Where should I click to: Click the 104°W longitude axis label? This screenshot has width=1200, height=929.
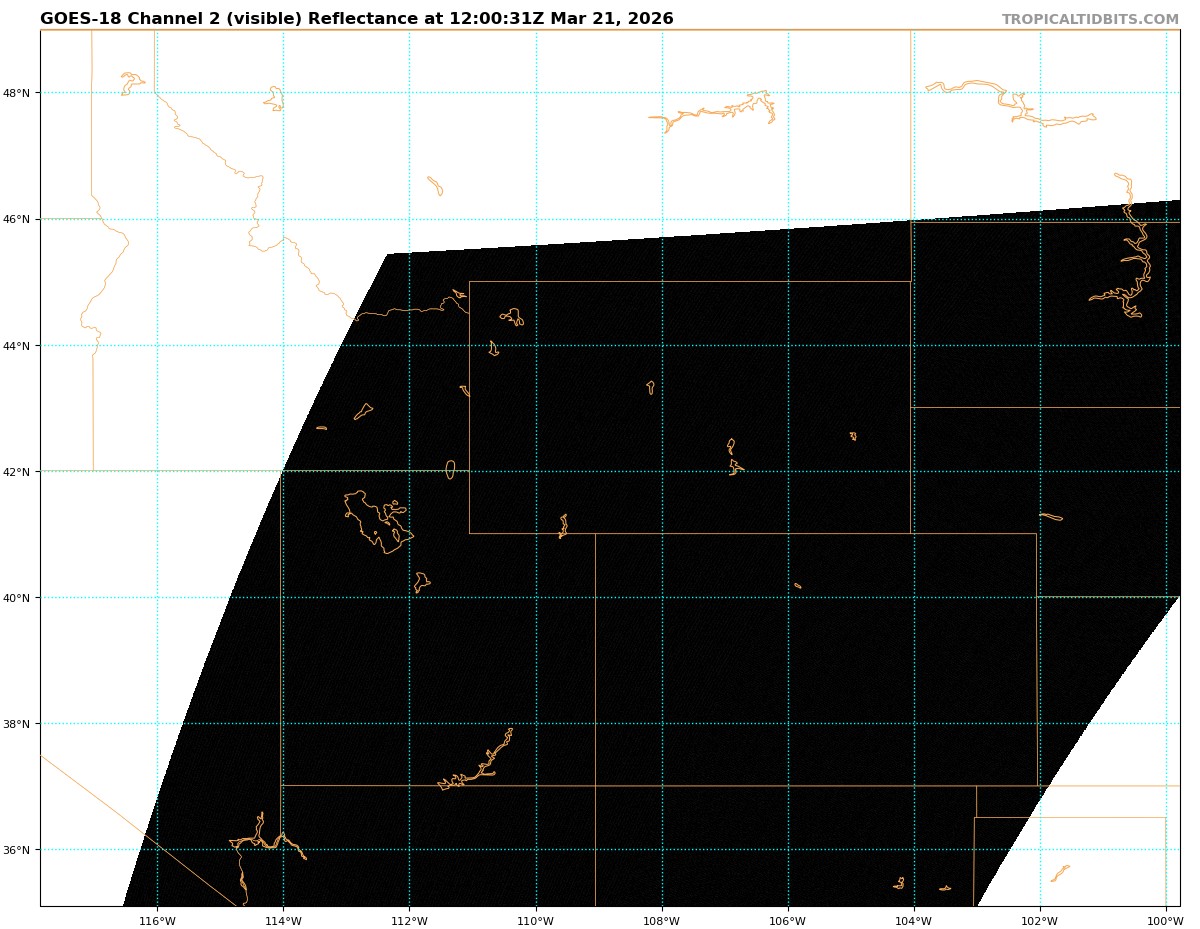click(913, 921)
